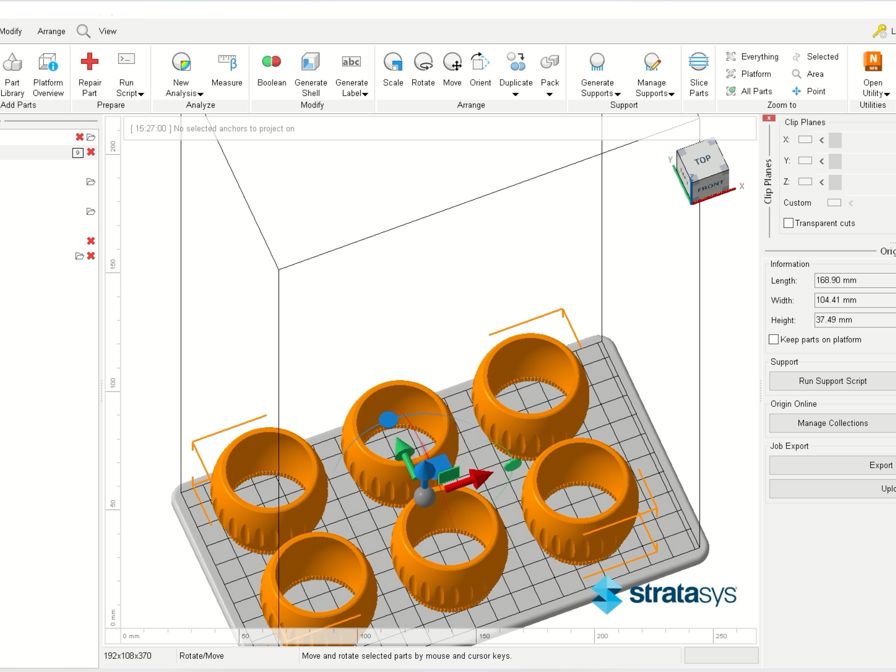
Task: Check Keep parts on platform
Action: 771,339
